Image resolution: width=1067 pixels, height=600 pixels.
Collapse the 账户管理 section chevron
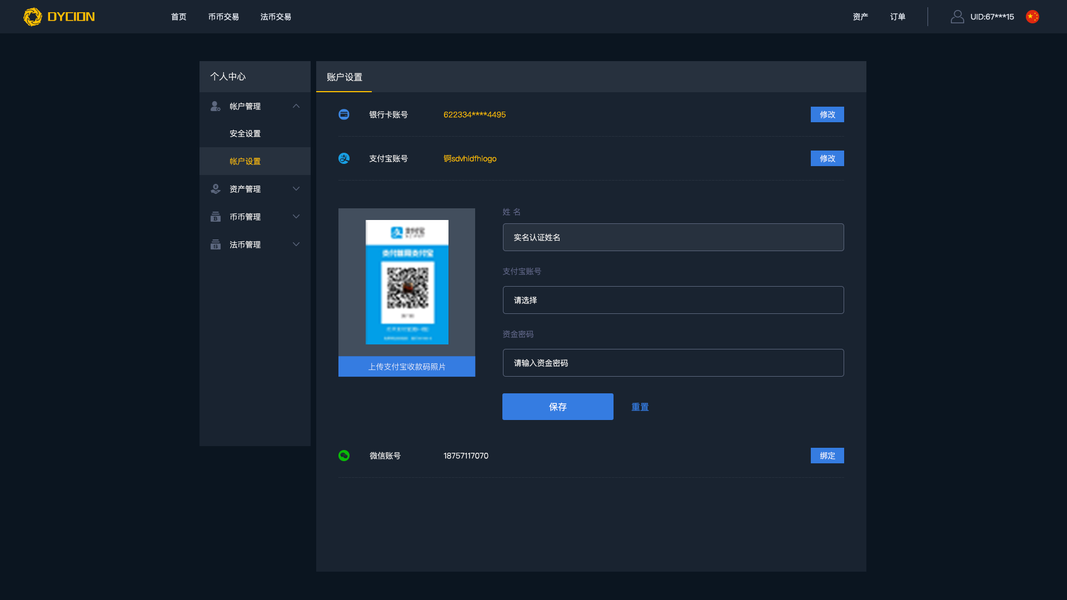point(296,106)
